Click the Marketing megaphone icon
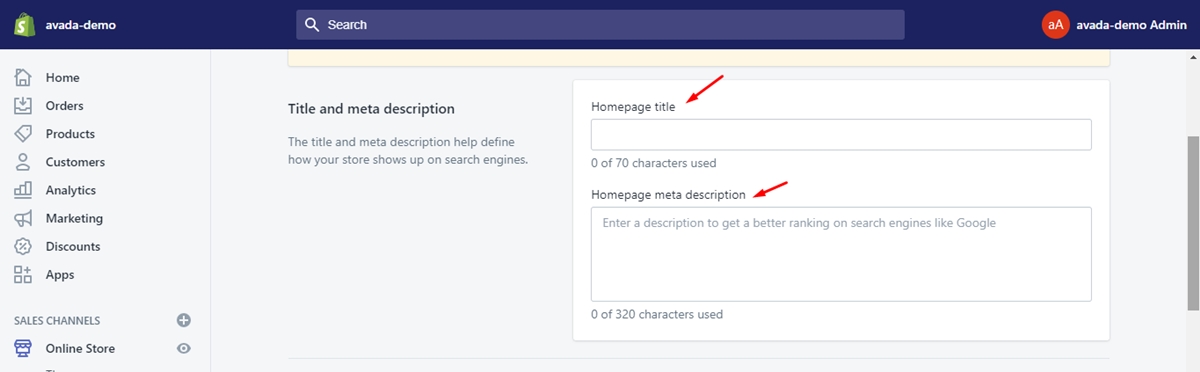The width and height of the screenshot is (1200, 372). [23, 217]
